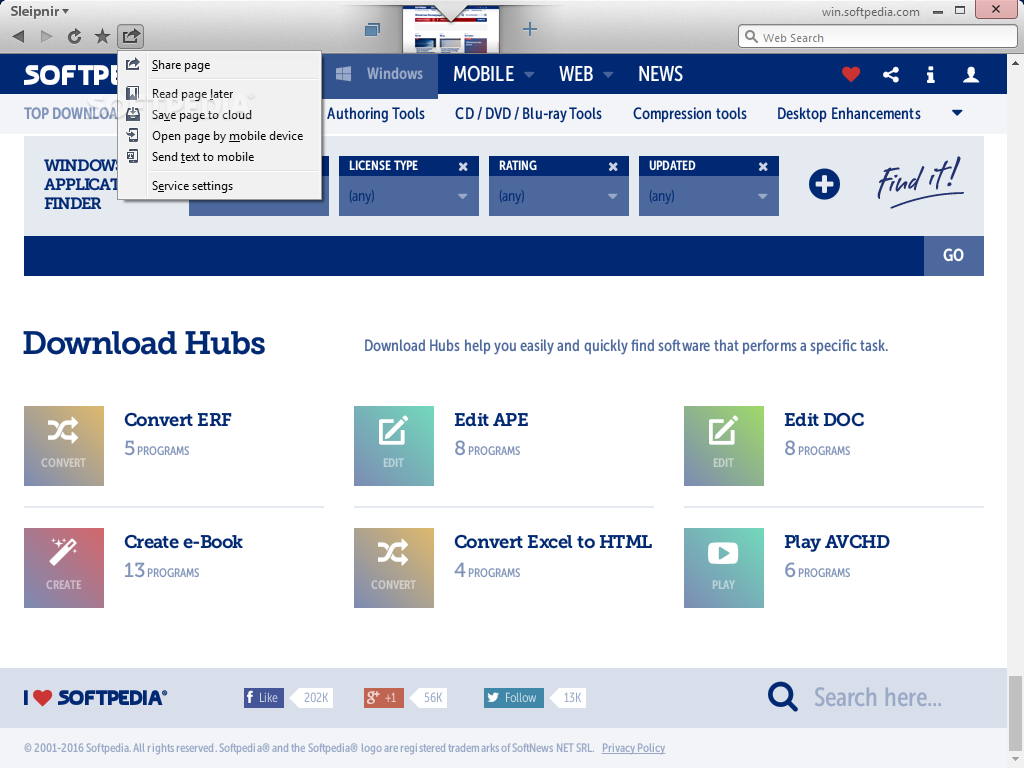Image resolution: width=1024 pixels, height=768 pixels.
Task: Open the LICENSE TYPE dropdown
Action: tap(409, 196)
